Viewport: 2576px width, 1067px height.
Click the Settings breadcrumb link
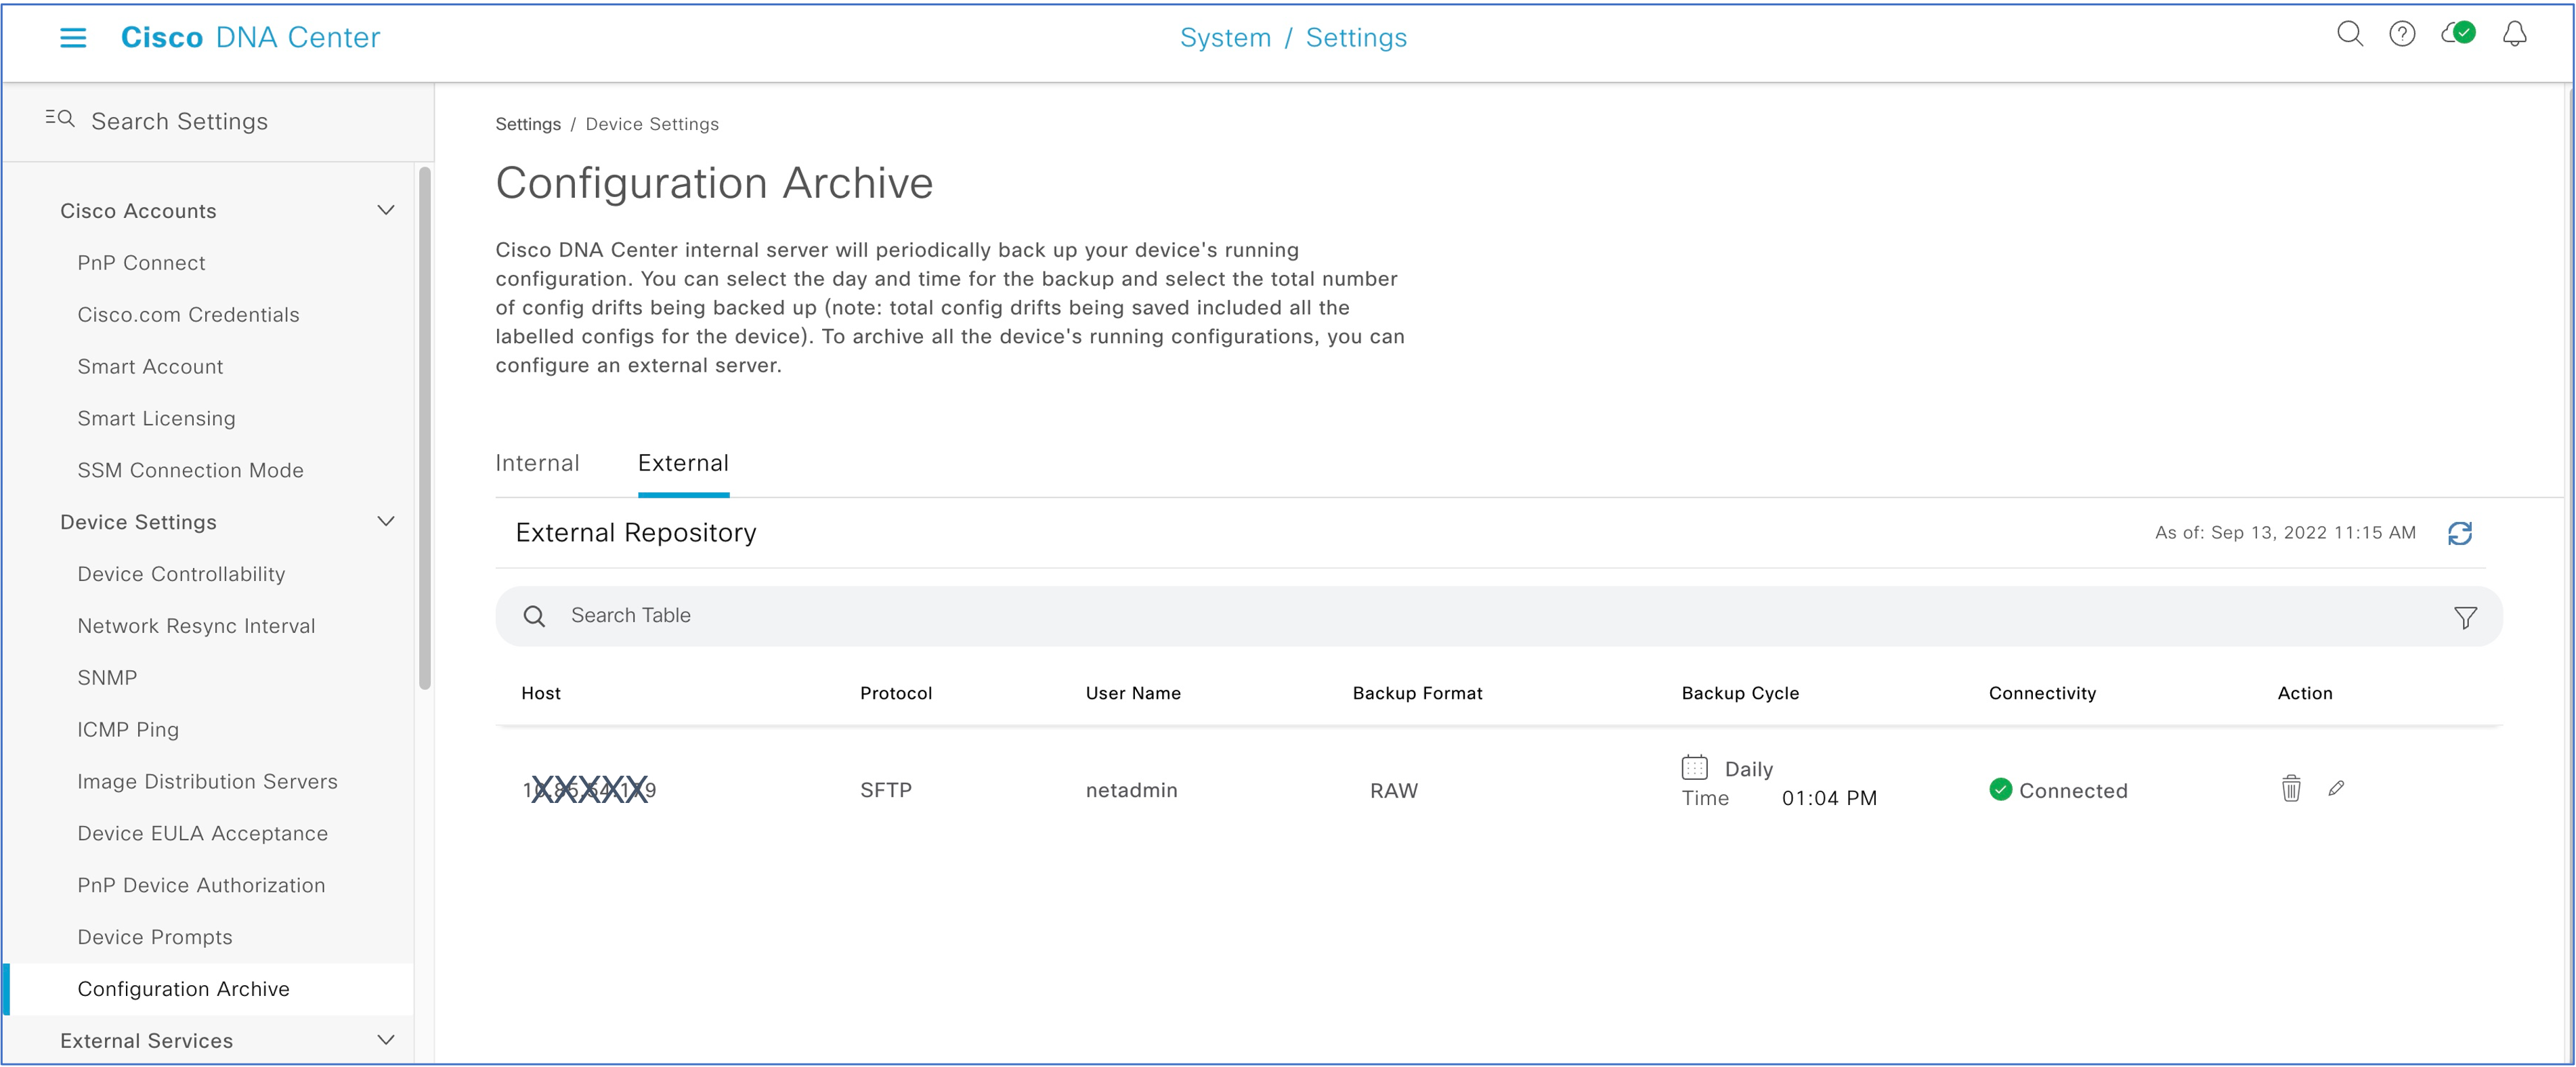[528, 124]
